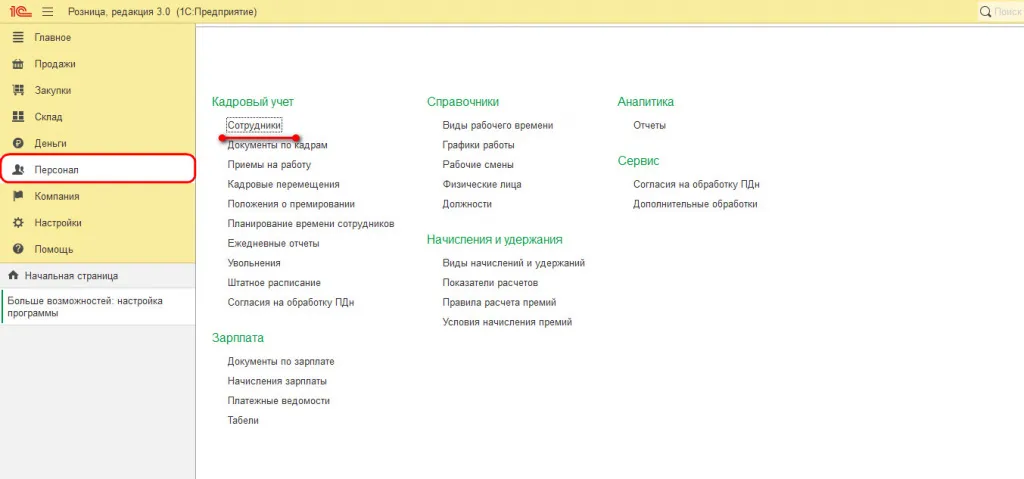1024x479 pixels.
Task: Open Приемы на работу
Action: click(x=269, y=165)
